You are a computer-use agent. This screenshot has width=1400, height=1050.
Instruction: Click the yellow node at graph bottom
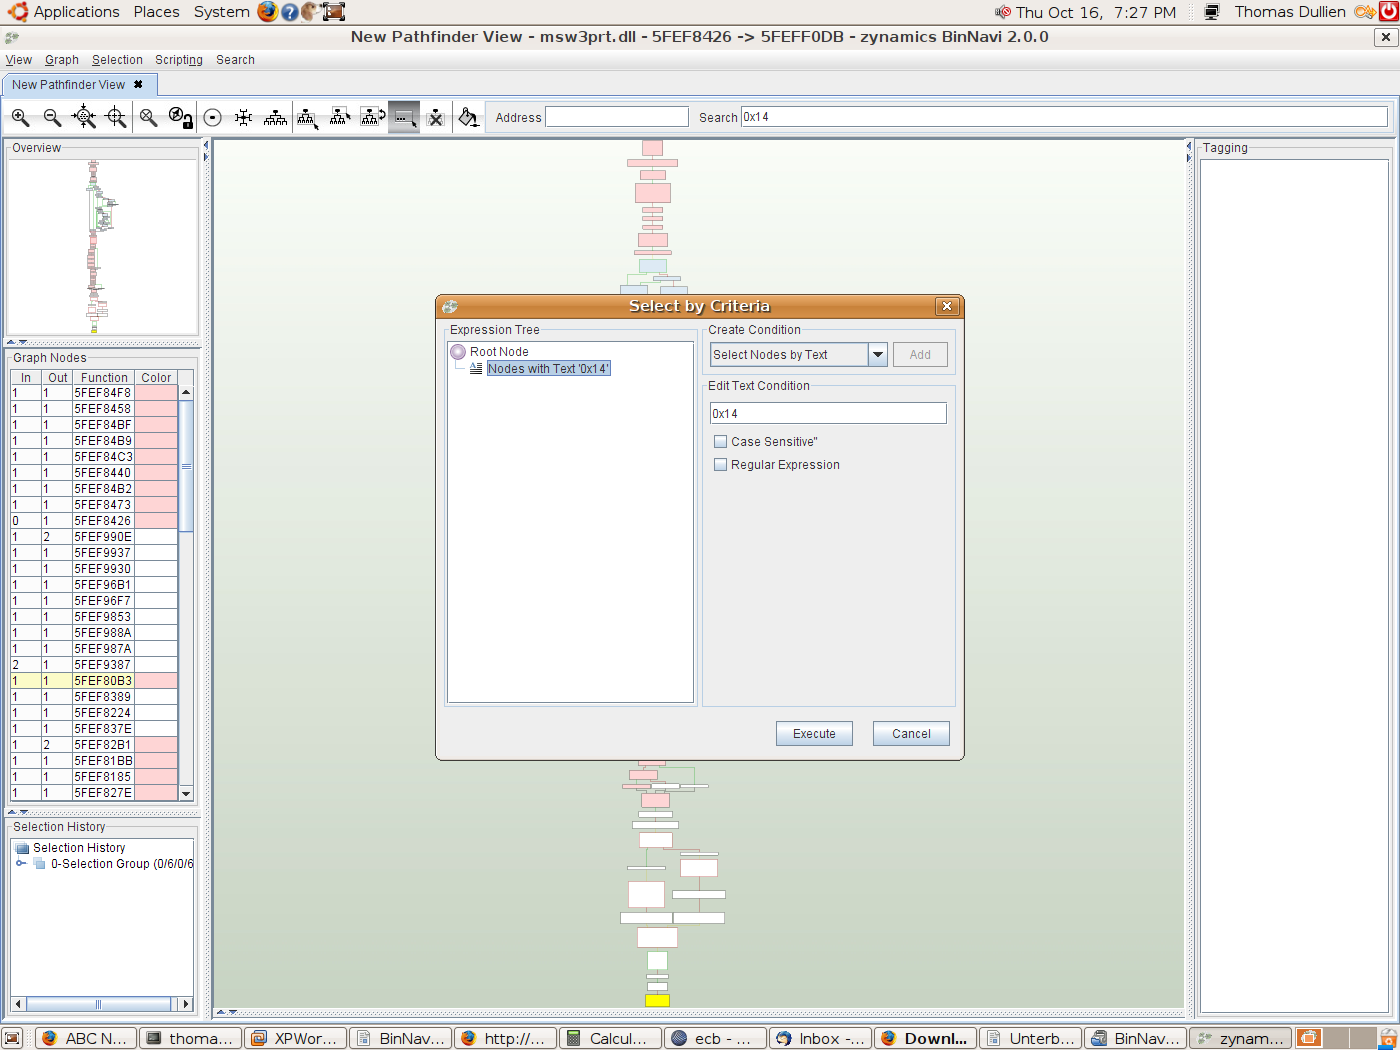click(x=657, y=1000)
